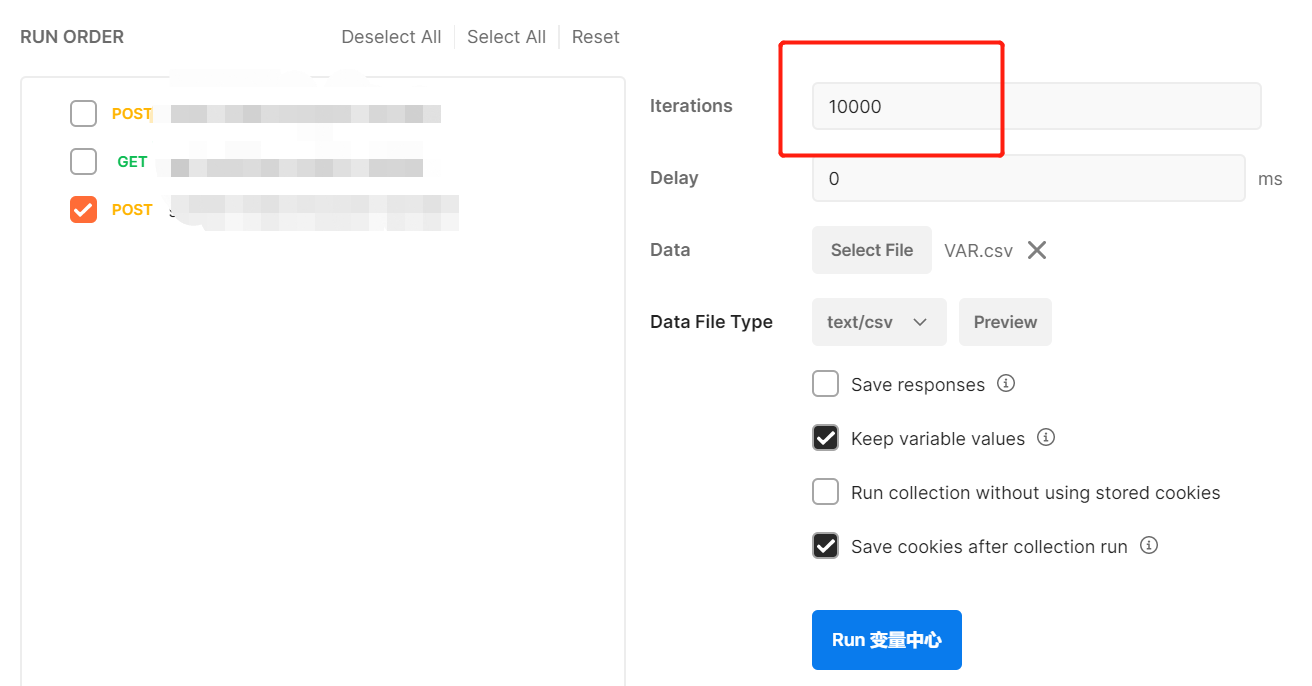Click the blue Run 变量中心 button
The width and height of the screenshot is (1312, 686).
pyautogui.click(x=886, y=640)
